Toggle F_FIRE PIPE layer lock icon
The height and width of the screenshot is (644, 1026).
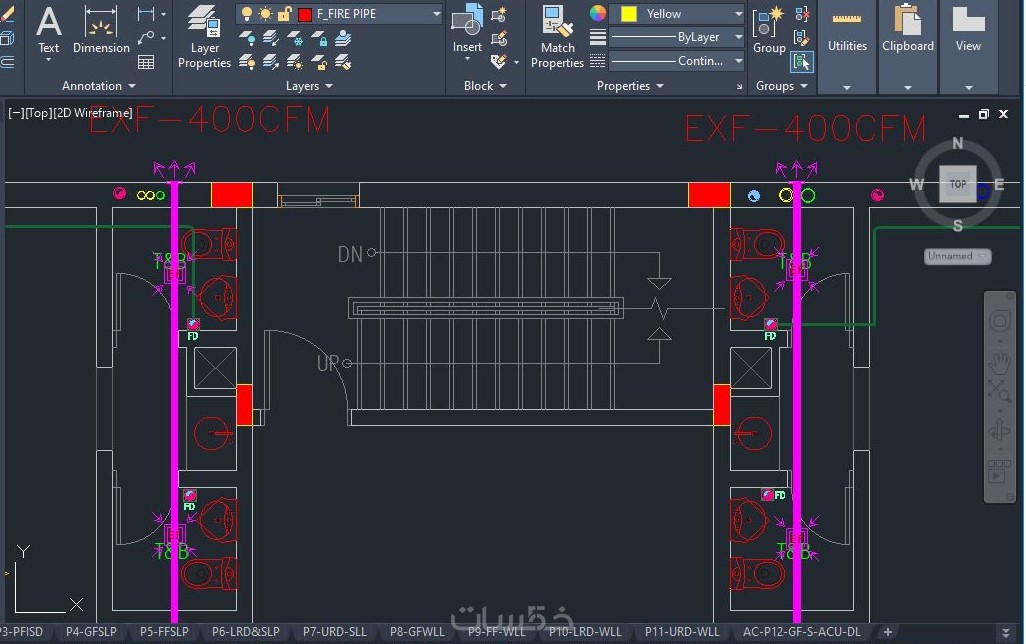[x=285, y=14]
